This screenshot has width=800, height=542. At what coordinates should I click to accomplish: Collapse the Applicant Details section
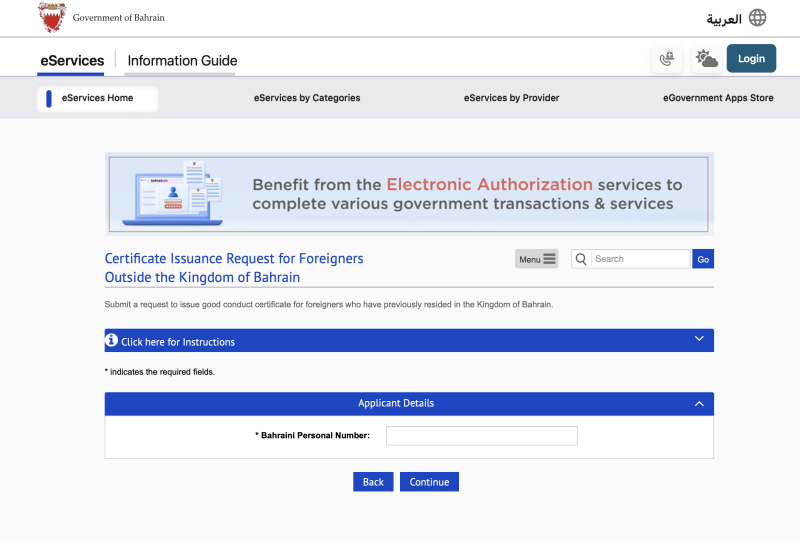click(699, 403)
